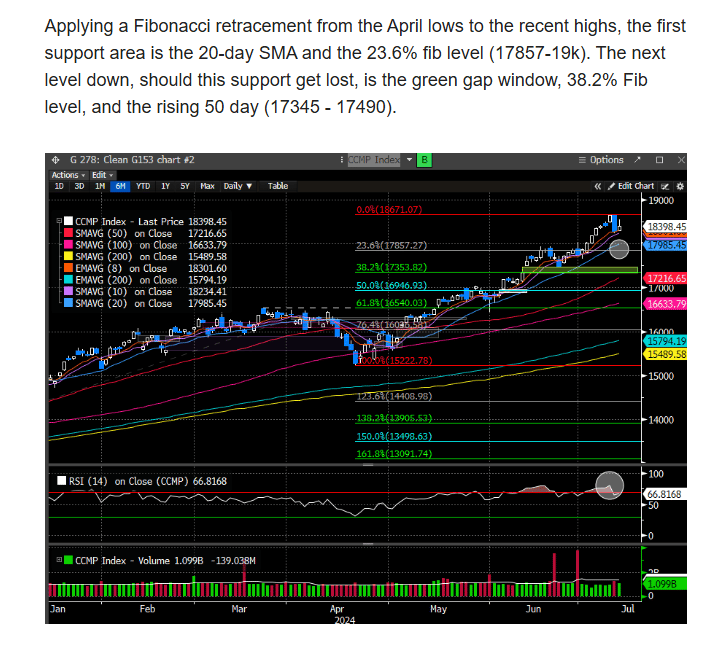Click the magenta SMAVG (100) legend swatch

tap(68, 245)
